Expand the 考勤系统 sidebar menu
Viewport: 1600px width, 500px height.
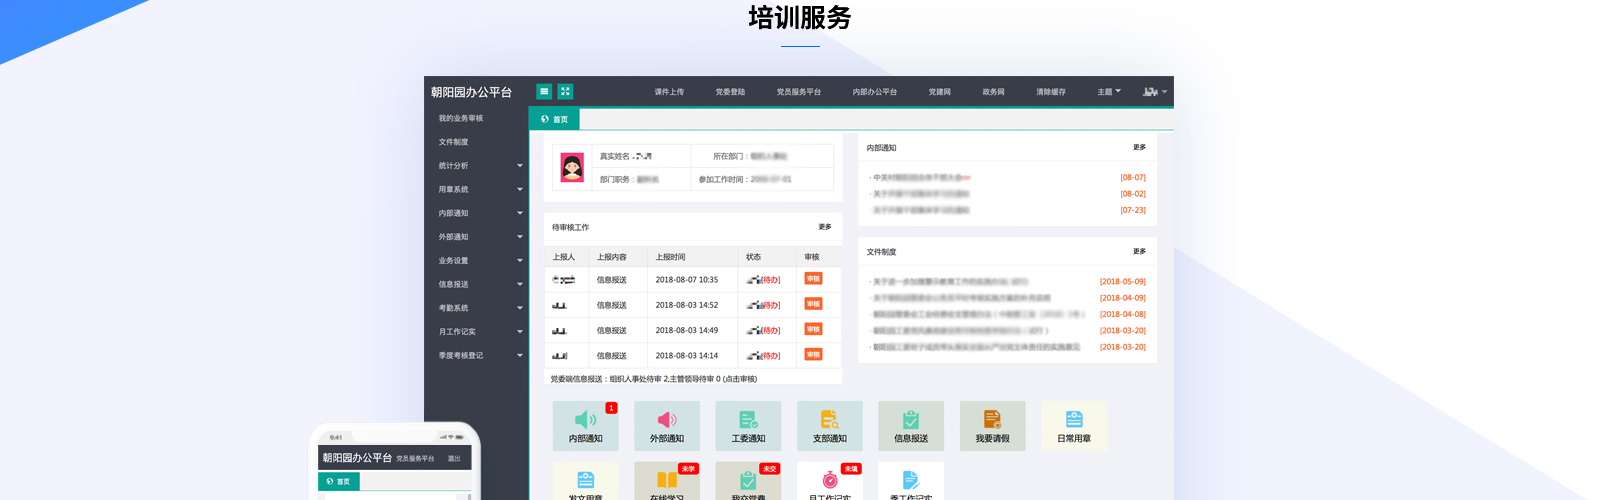coord(478,308)
